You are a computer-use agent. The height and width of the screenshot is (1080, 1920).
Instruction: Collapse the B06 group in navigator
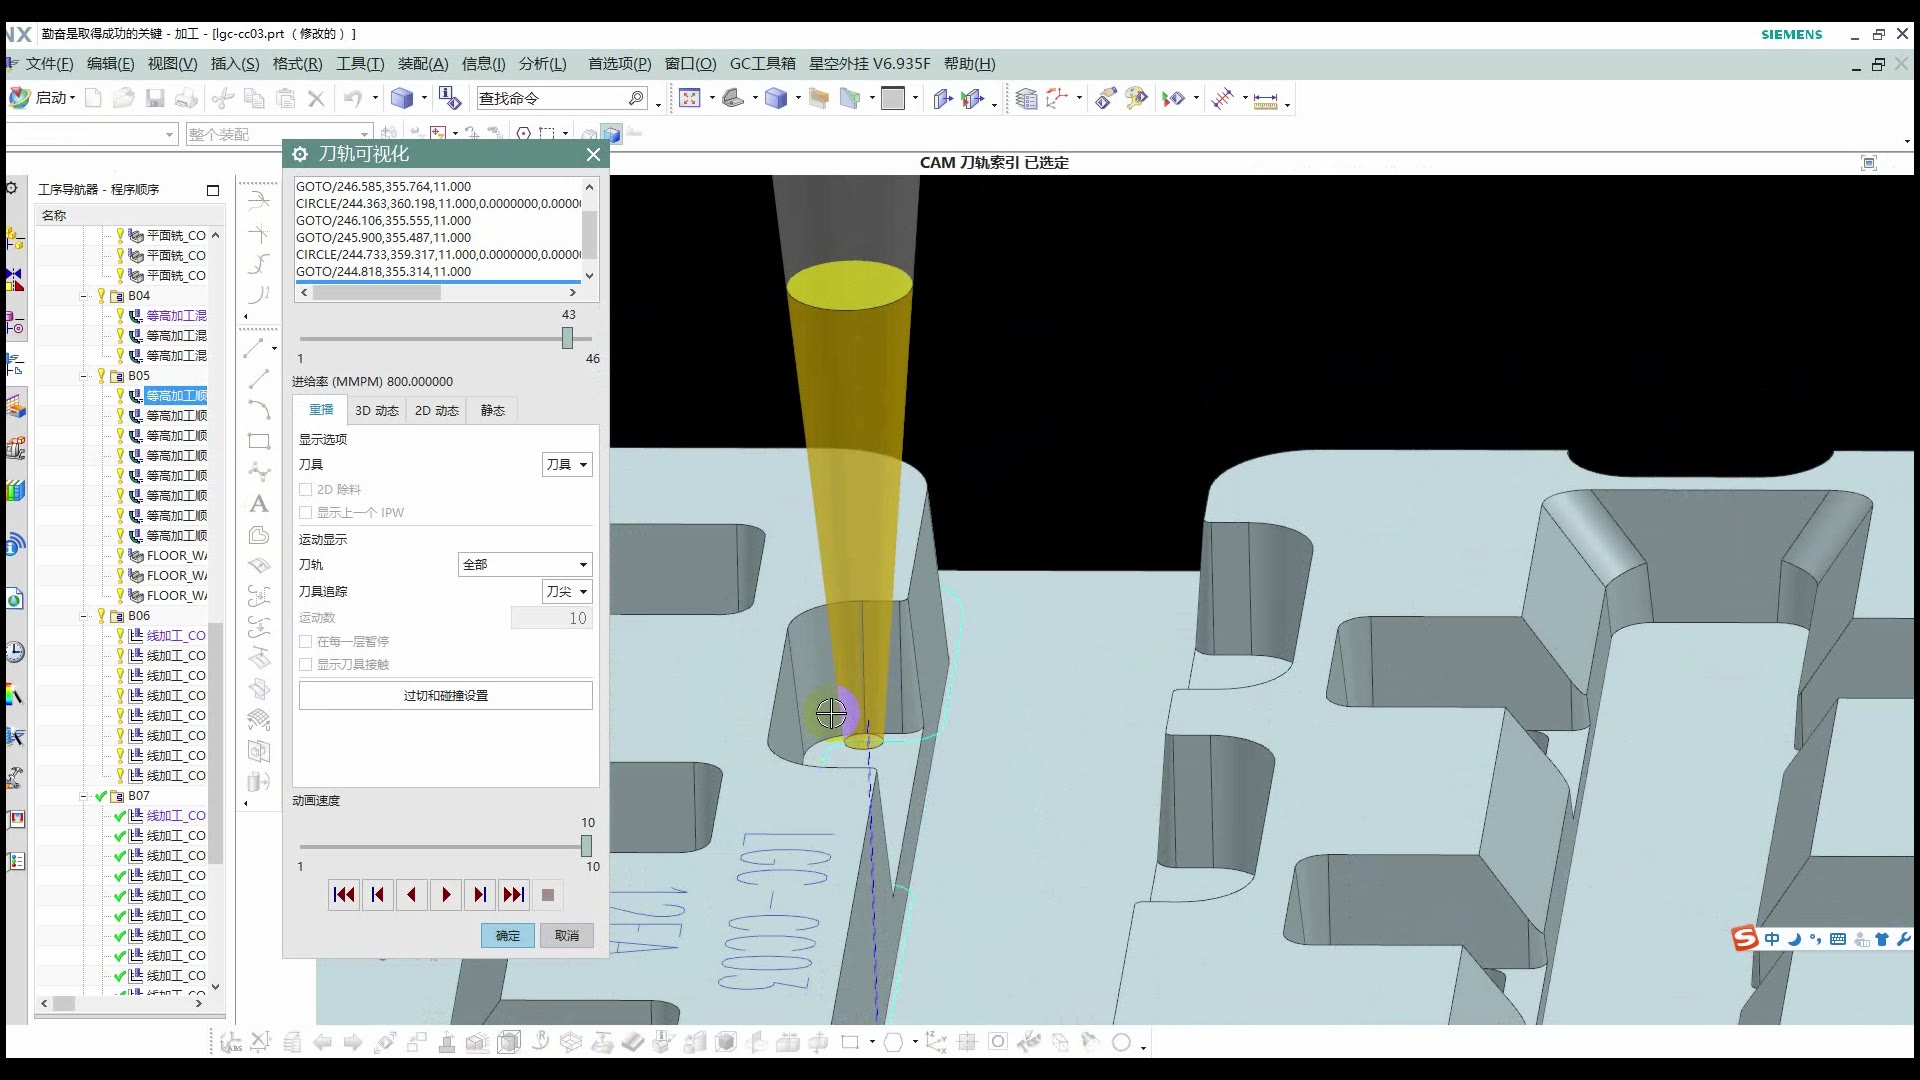pyautogui.click(x=84, y=616)
